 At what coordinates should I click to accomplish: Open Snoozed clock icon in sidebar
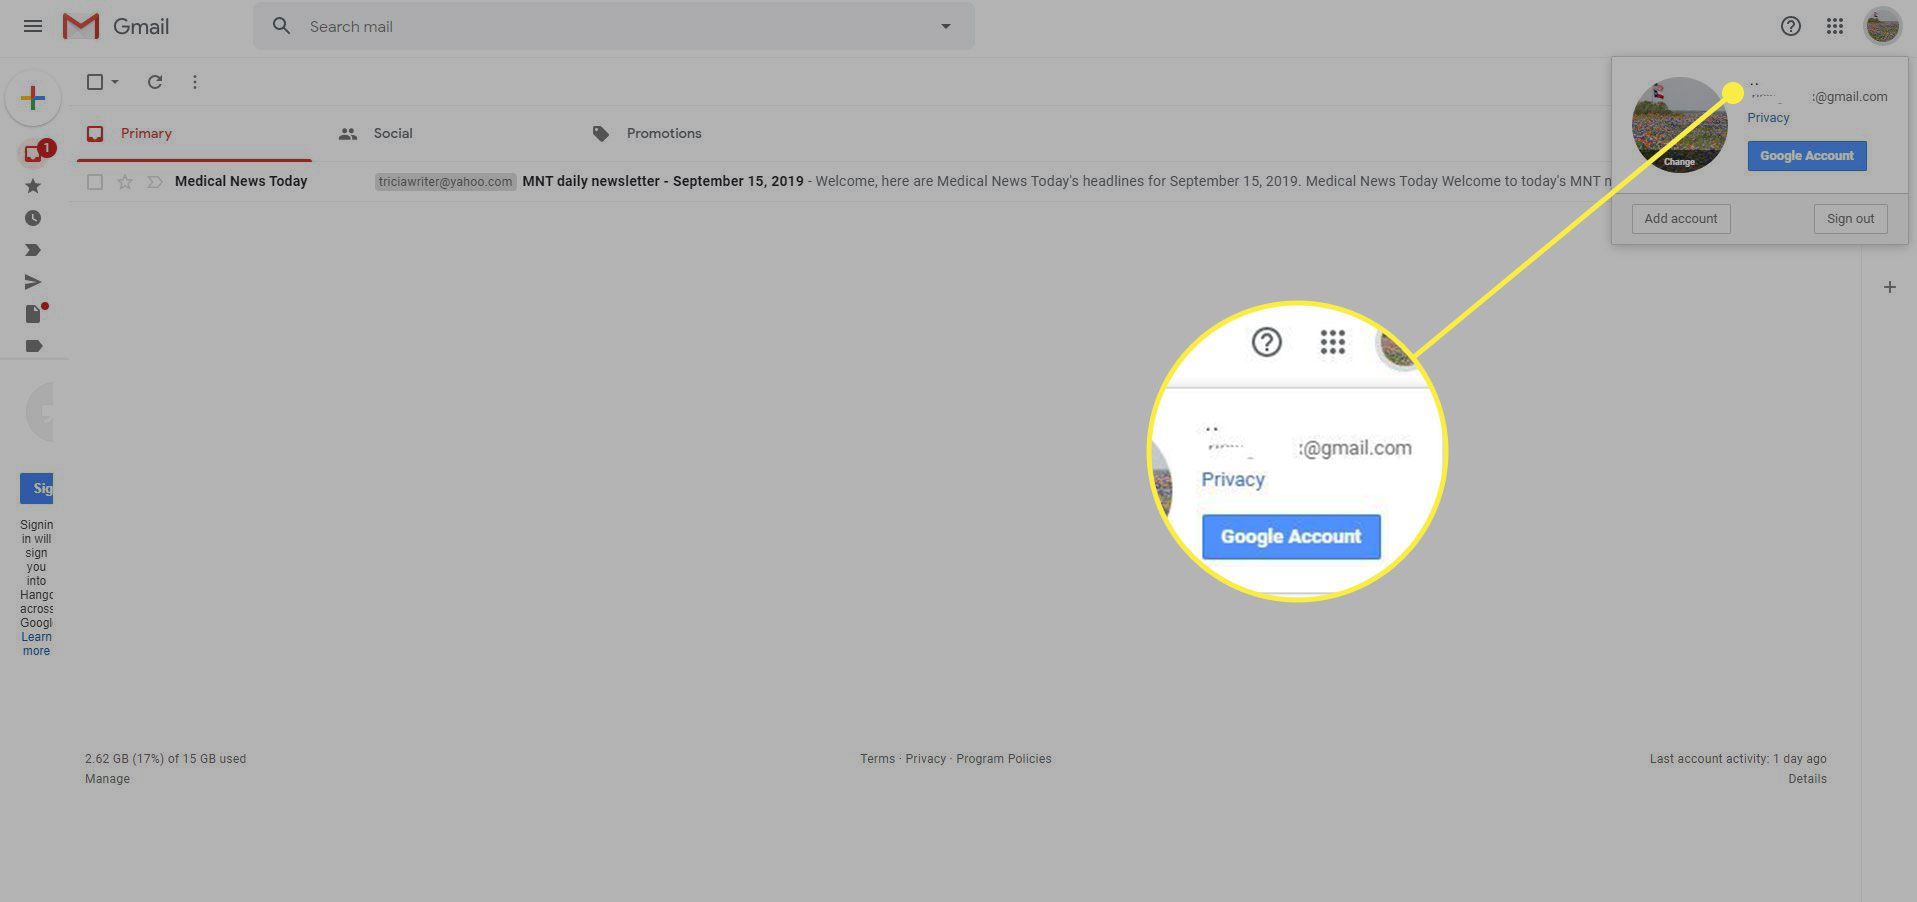pos(33,218)
